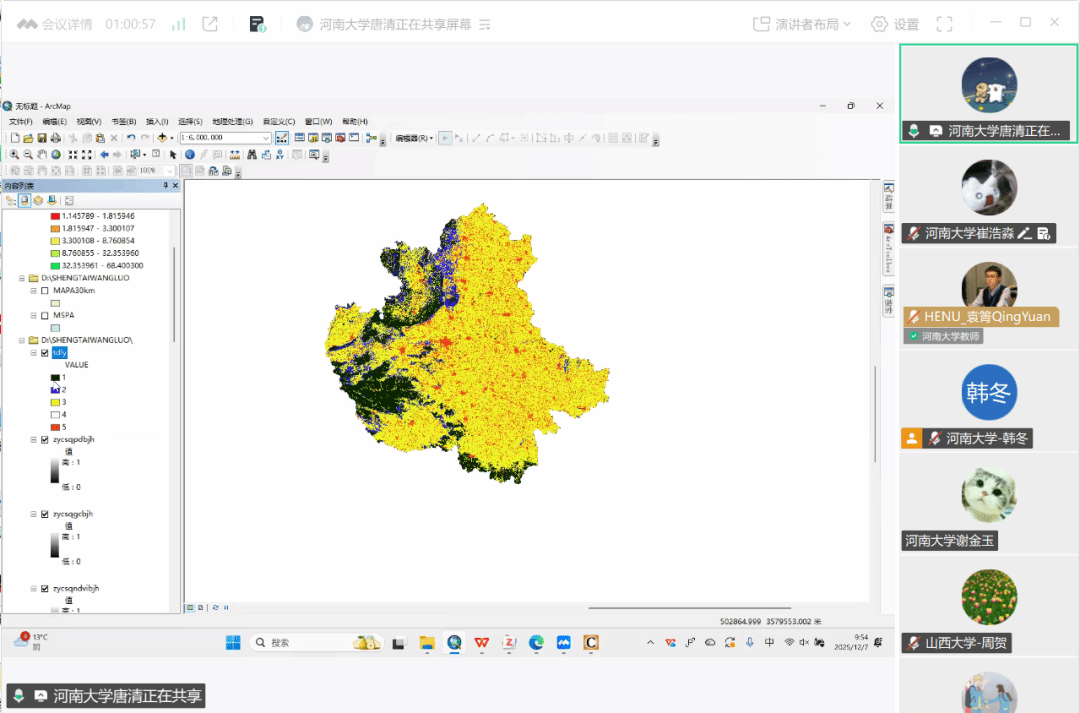The height and width of the screenshot is (713, 1080).
Task: Click the Save map icon
Action: (42, 138)
